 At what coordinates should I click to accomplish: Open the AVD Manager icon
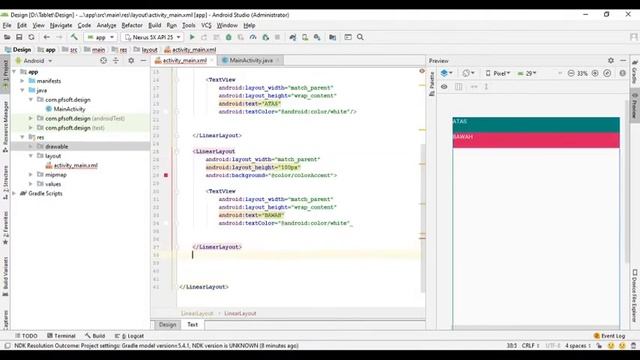click(305, 37)
